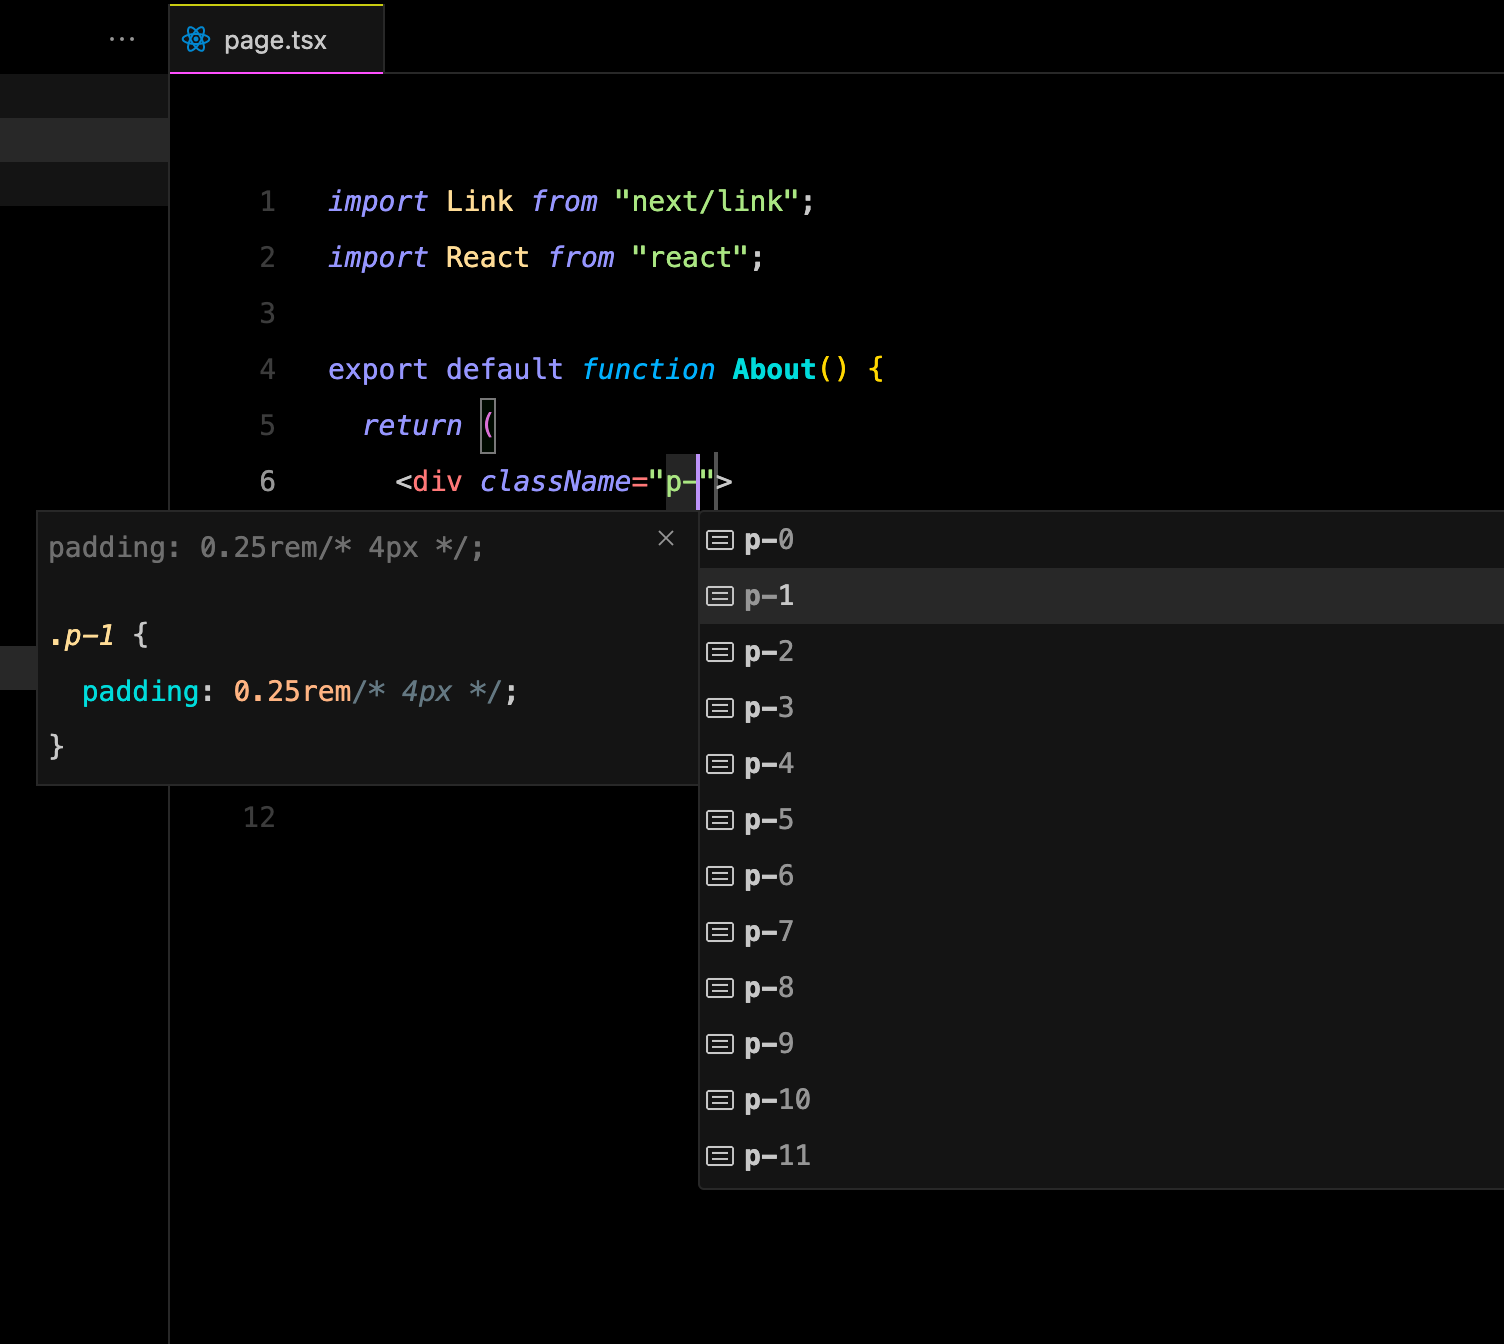
Task: Click the "next/link" import string
Action: point(706,202)
